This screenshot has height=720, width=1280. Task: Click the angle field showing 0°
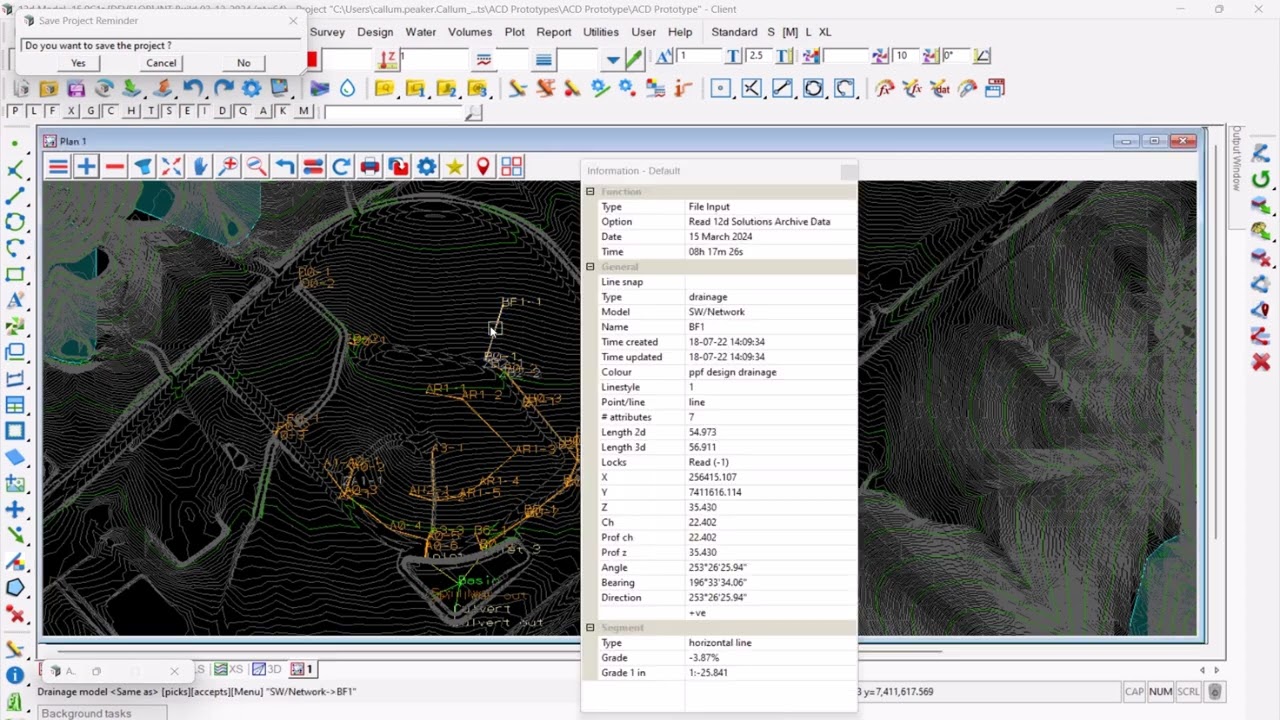[x=954, y=56]
